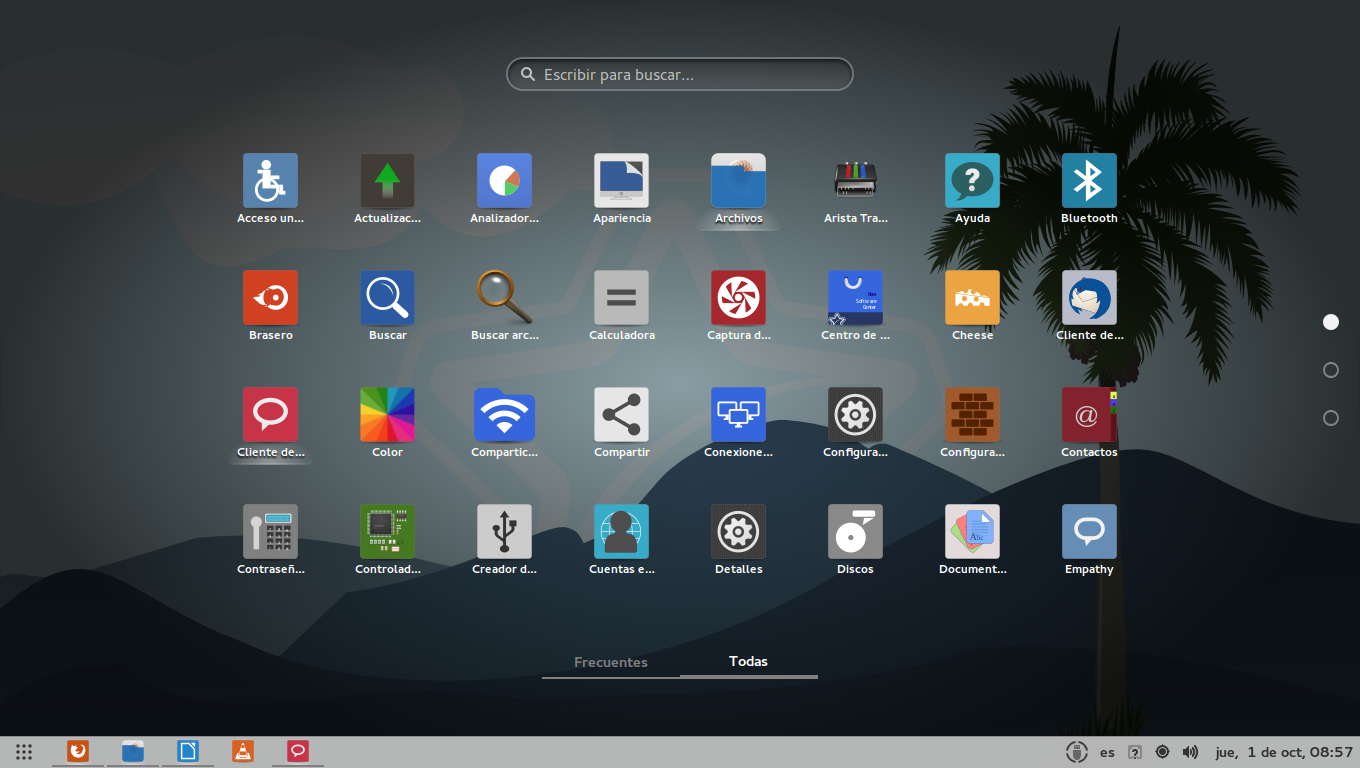Open the volume control in the system tray
Screen dimensions: 1360x768
point(1190,752)
